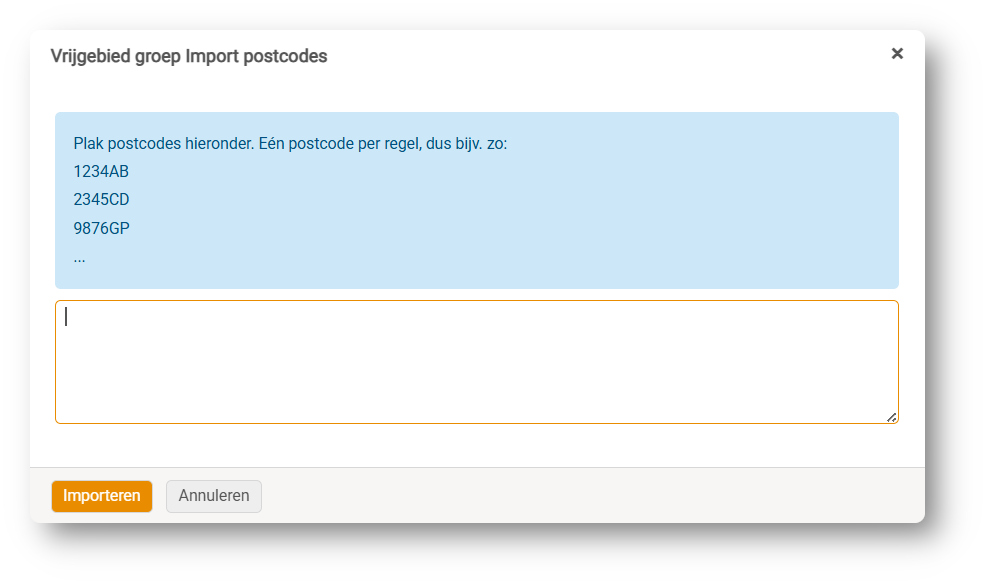Click the dialog title 'Vrijgebied groep Import postcodes'
Image resolution: width=985 pixels, height=583 pixels.
coord(189,56)
